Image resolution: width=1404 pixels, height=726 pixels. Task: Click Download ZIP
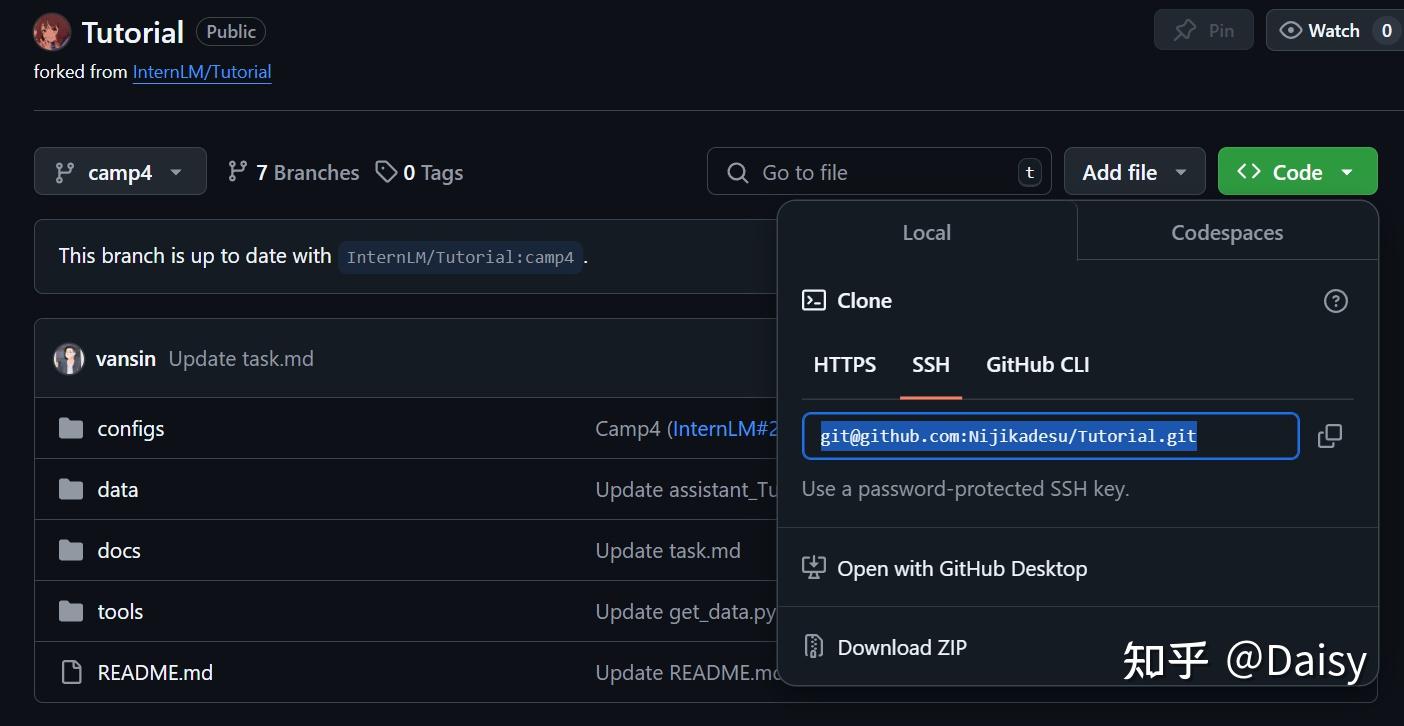click(901, 648)
